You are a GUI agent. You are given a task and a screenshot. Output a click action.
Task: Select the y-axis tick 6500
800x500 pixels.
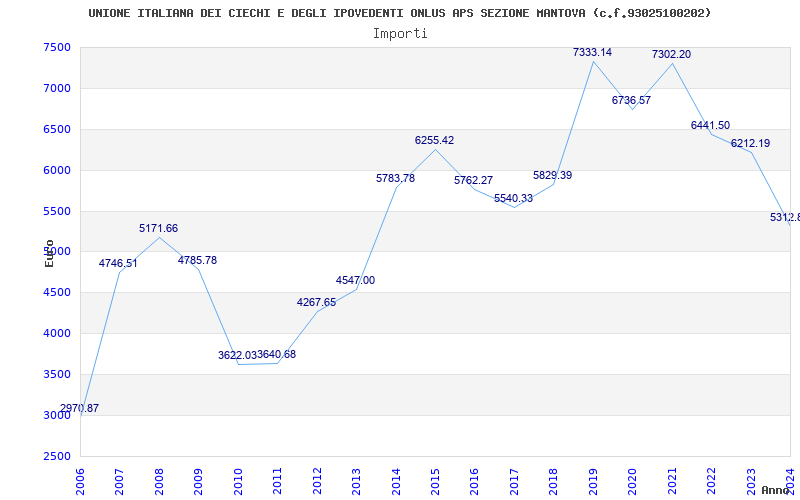pyautogui.click(x=57, y=129)
